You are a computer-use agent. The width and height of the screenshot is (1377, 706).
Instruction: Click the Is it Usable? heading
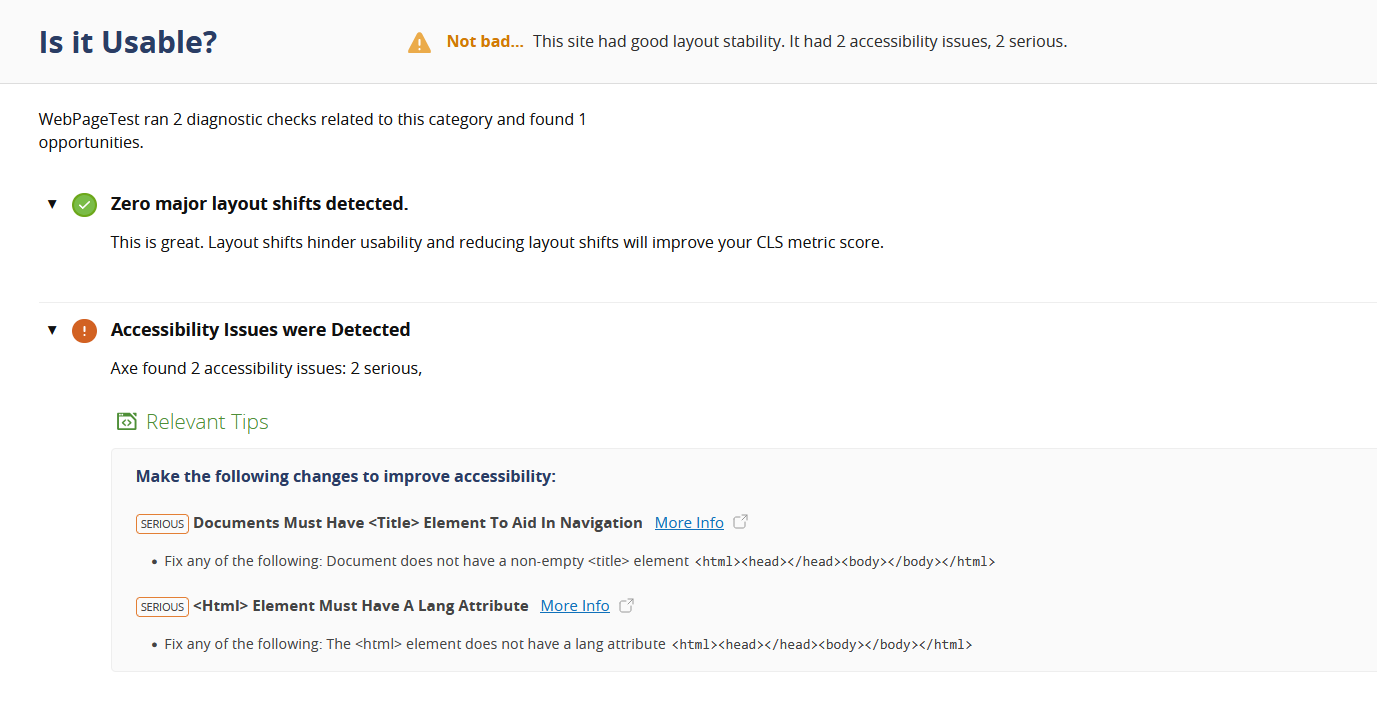[x=128, y=42]
